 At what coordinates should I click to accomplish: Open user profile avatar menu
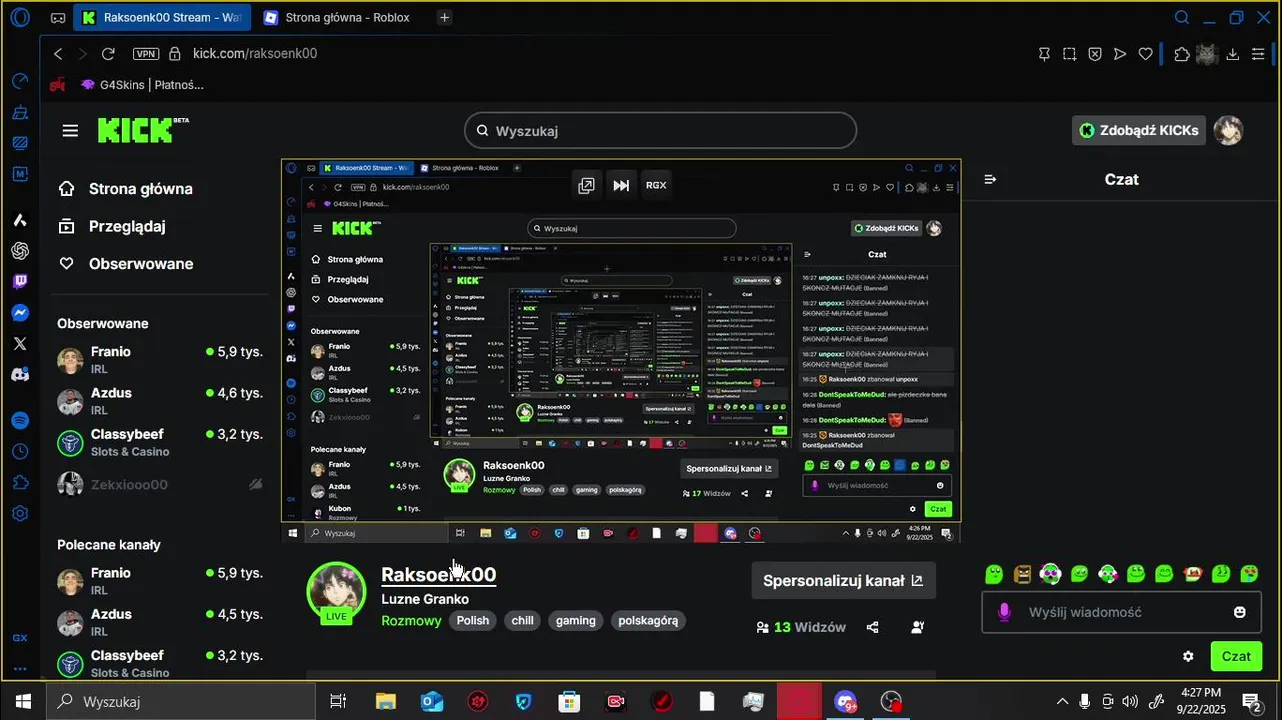click(1228, 130)
